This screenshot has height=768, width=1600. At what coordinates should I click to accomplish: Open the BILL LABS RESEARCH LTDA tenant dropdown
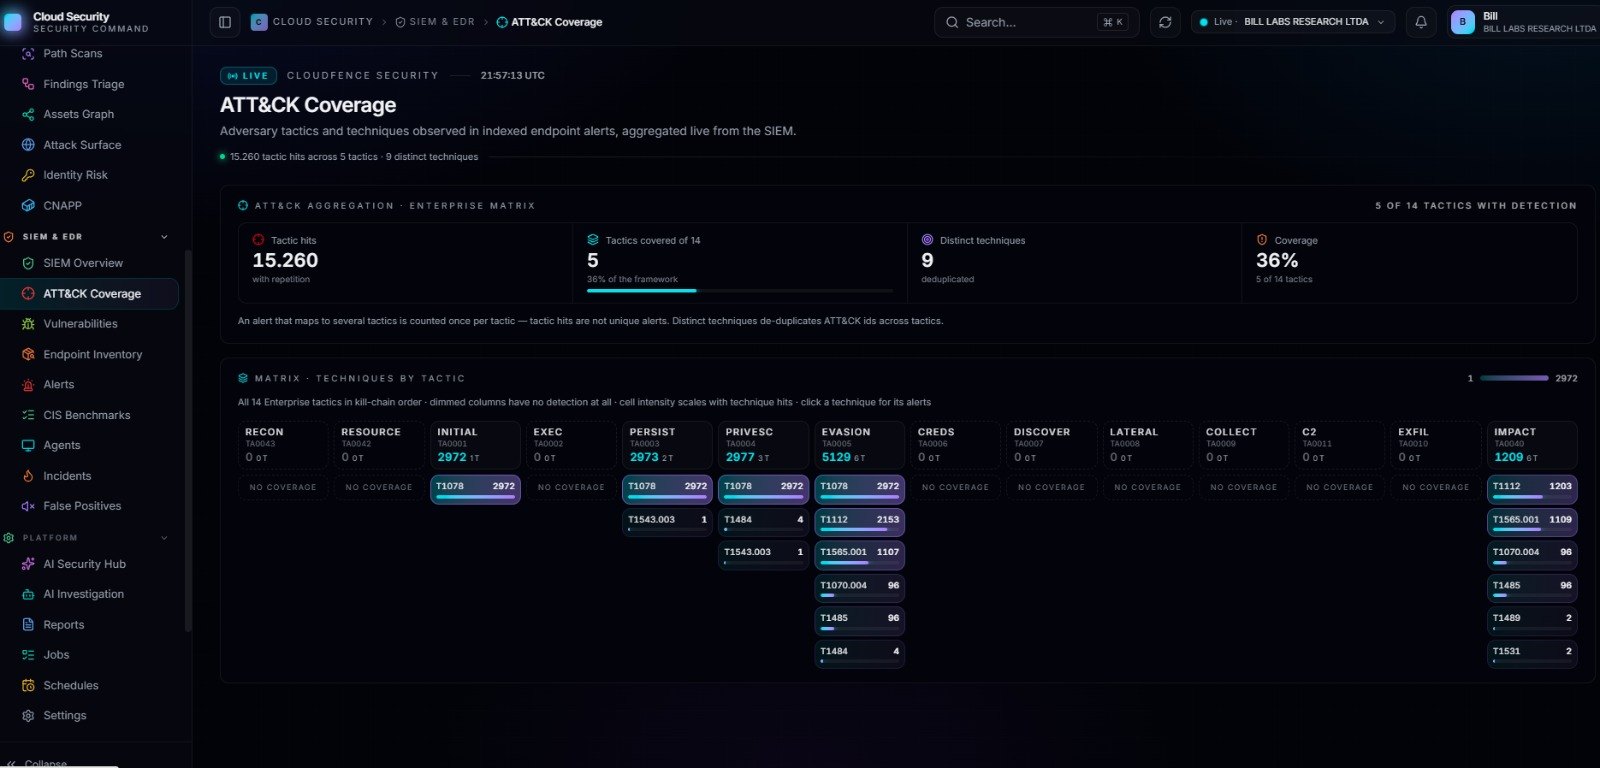point(1293,22)
